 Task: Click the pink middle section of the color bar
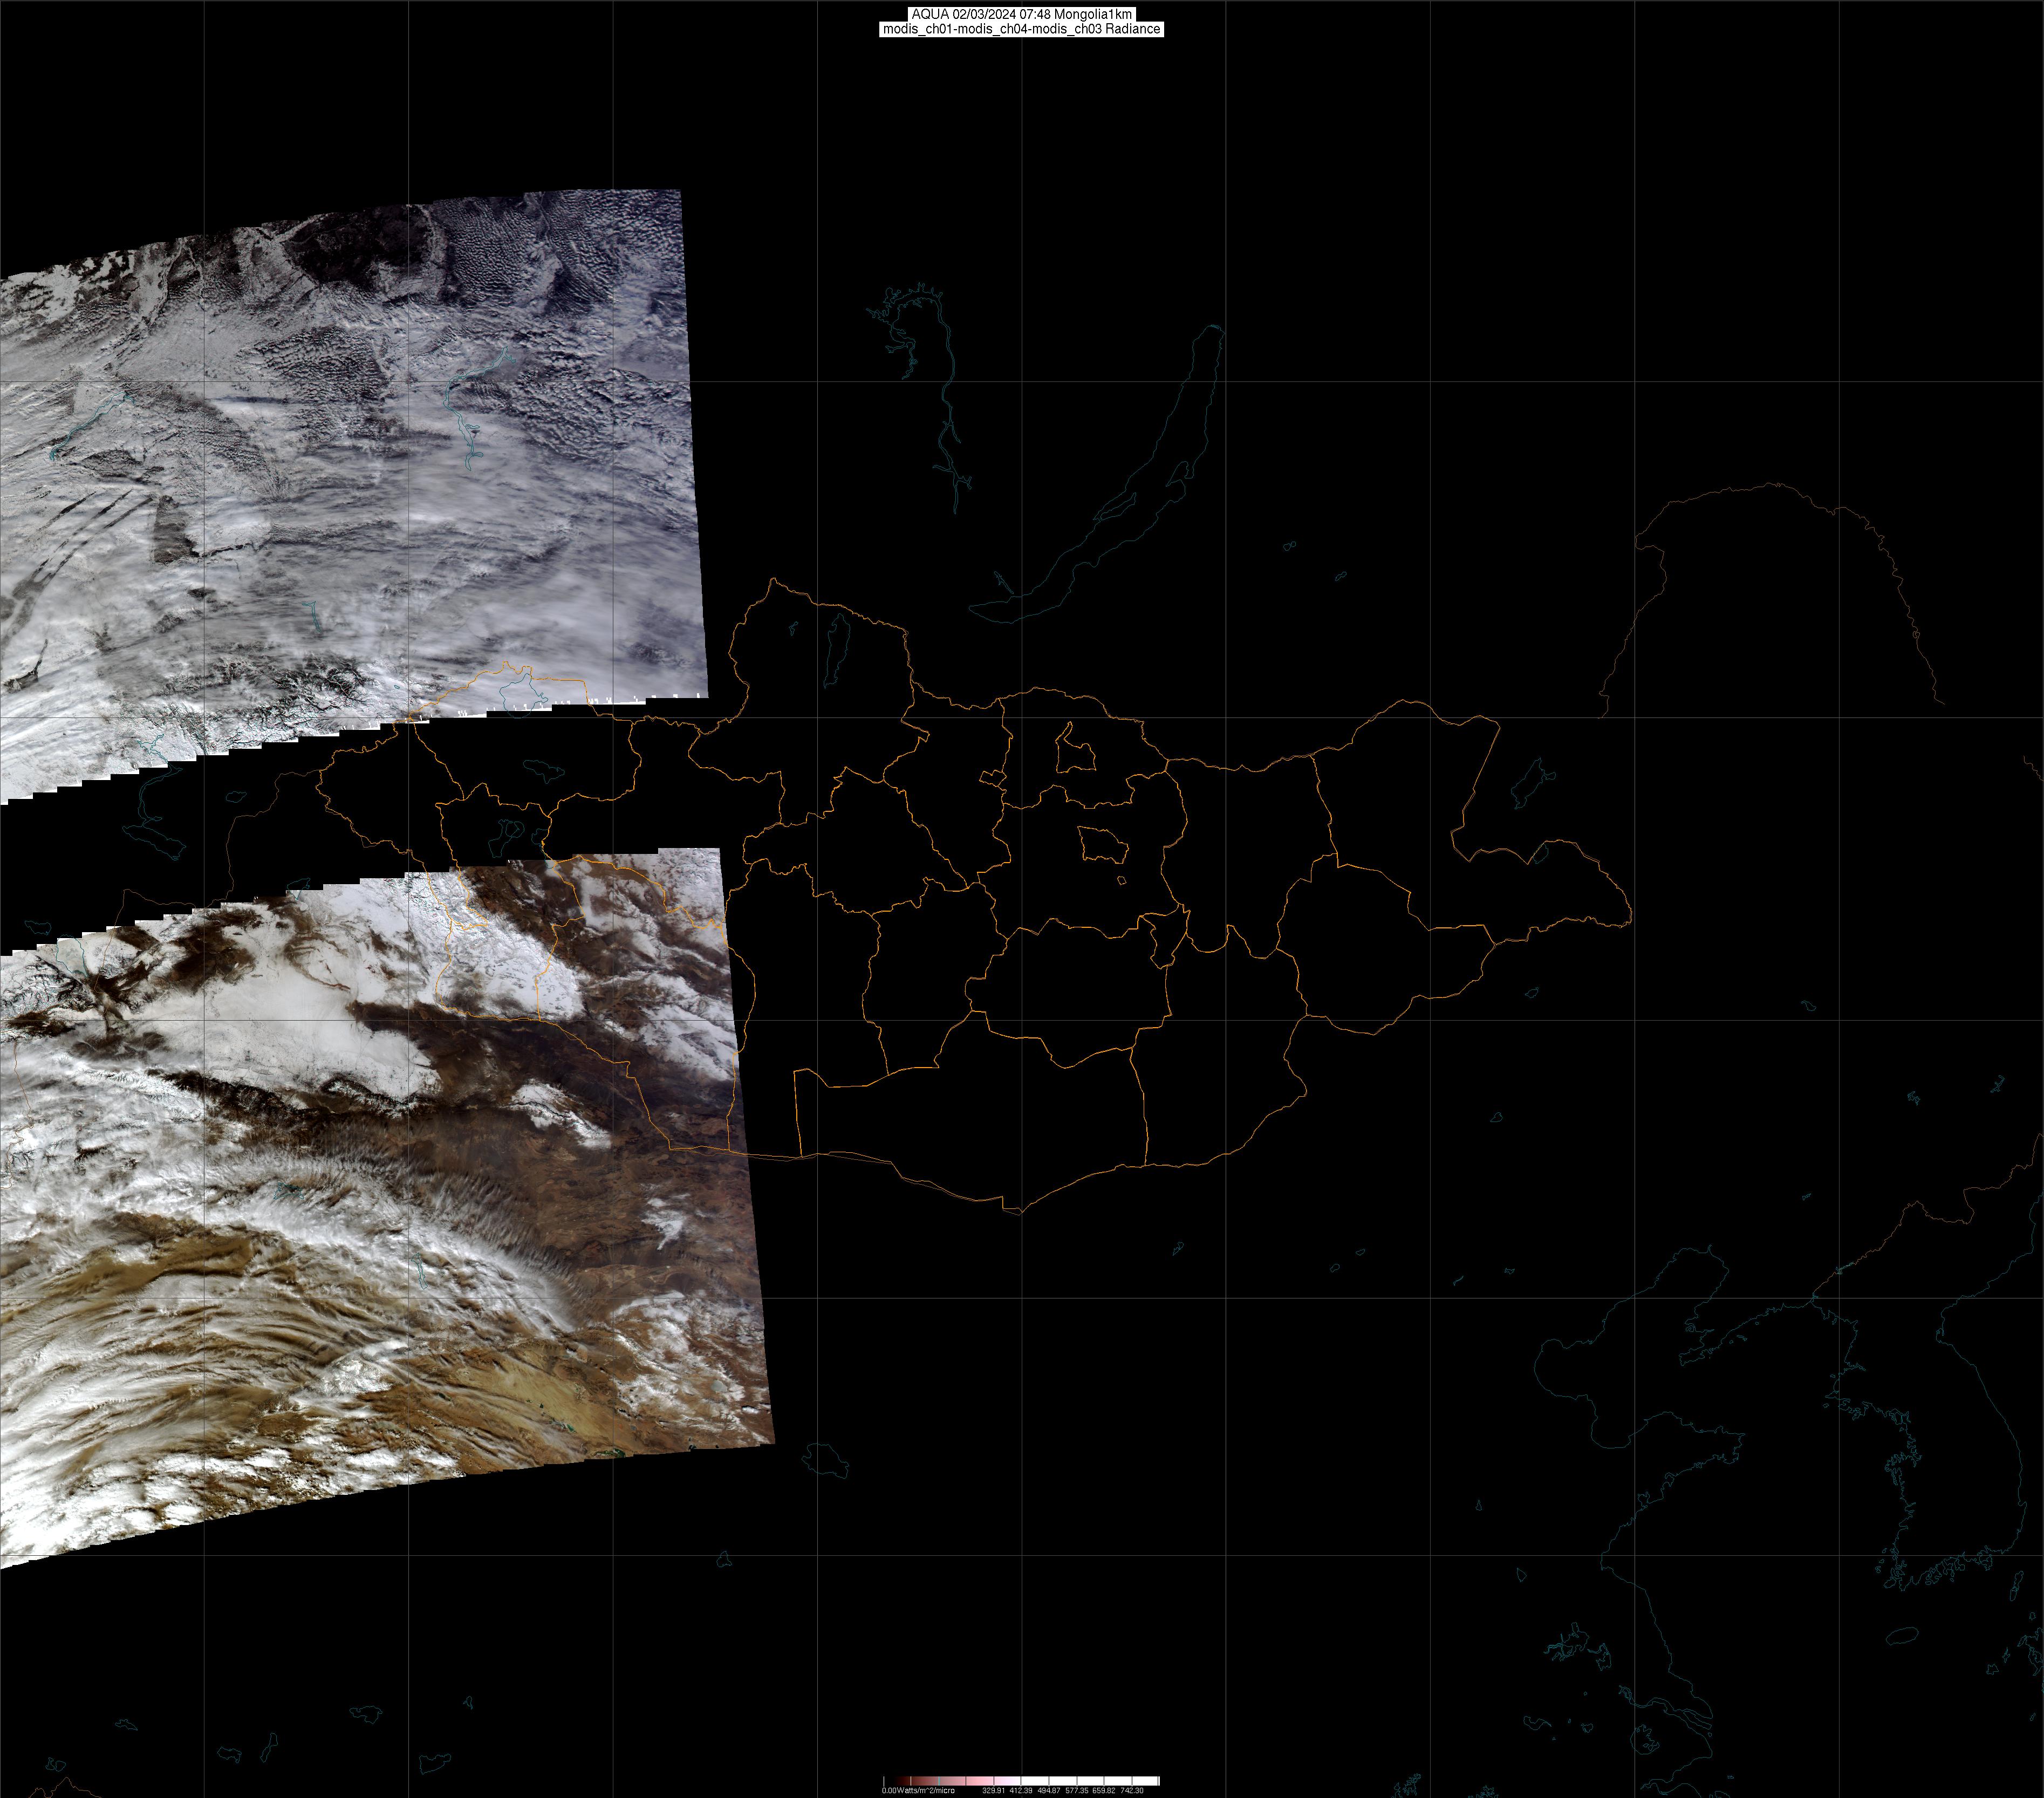(980, 1781)
